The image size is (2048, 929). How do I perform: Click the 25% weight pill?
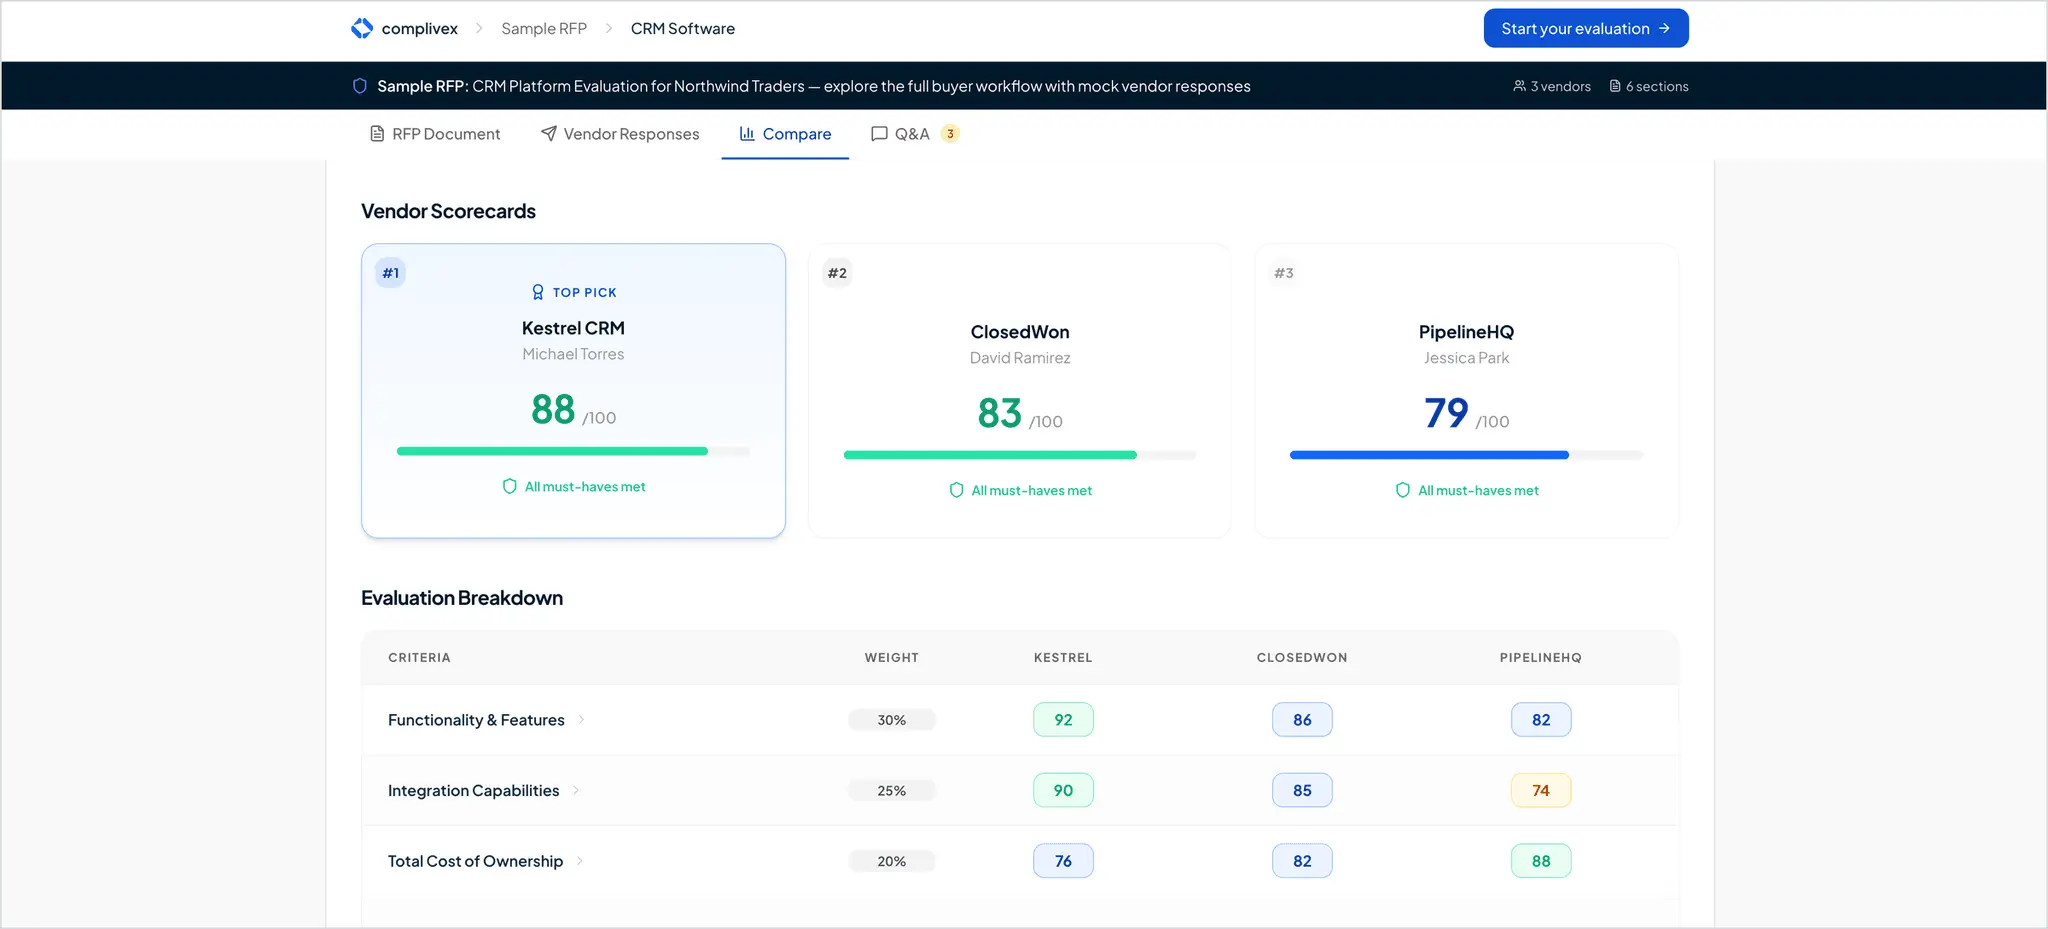pos(892,790)
